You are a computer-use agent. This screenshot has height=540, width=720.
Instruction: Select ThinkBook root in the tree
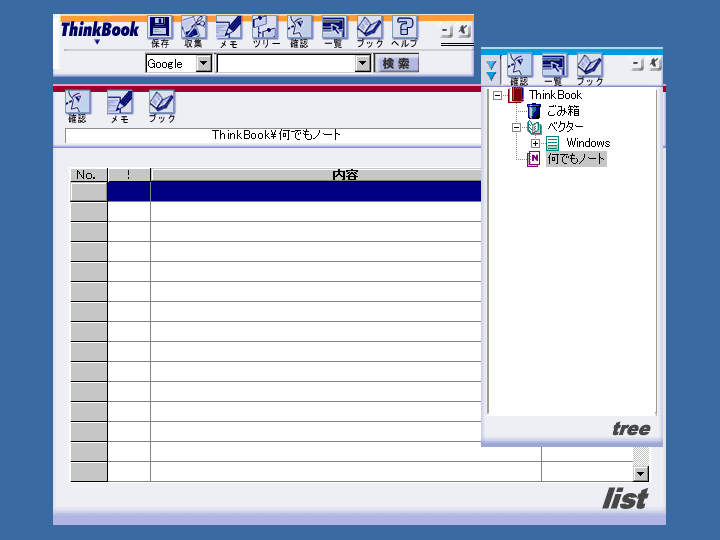point(555,95)
